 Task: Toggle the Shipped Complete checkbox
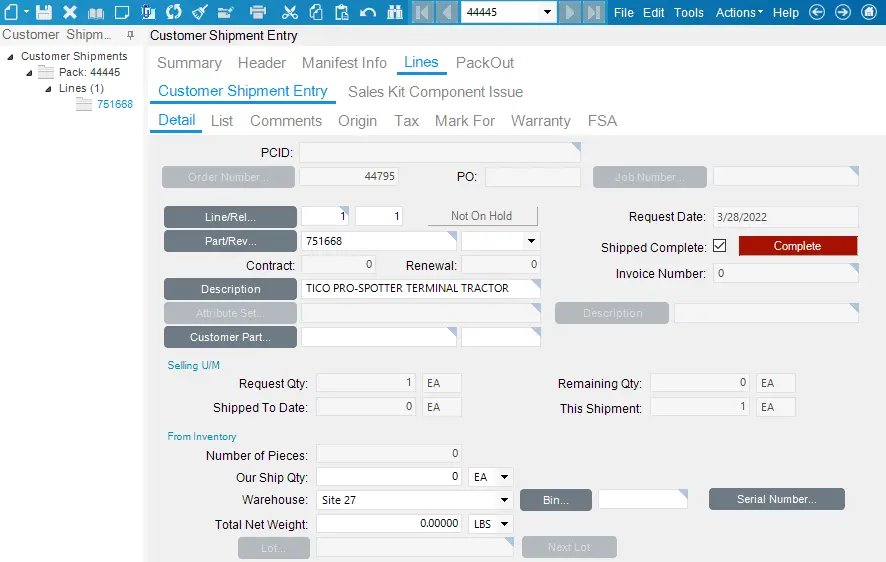pos(719,246)
